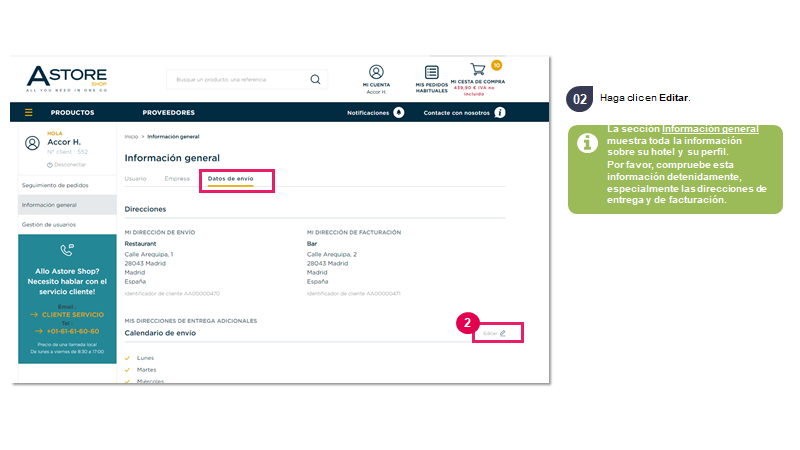Click the cart item count badge
Viewport: 800px width, 450px height.
496,65
